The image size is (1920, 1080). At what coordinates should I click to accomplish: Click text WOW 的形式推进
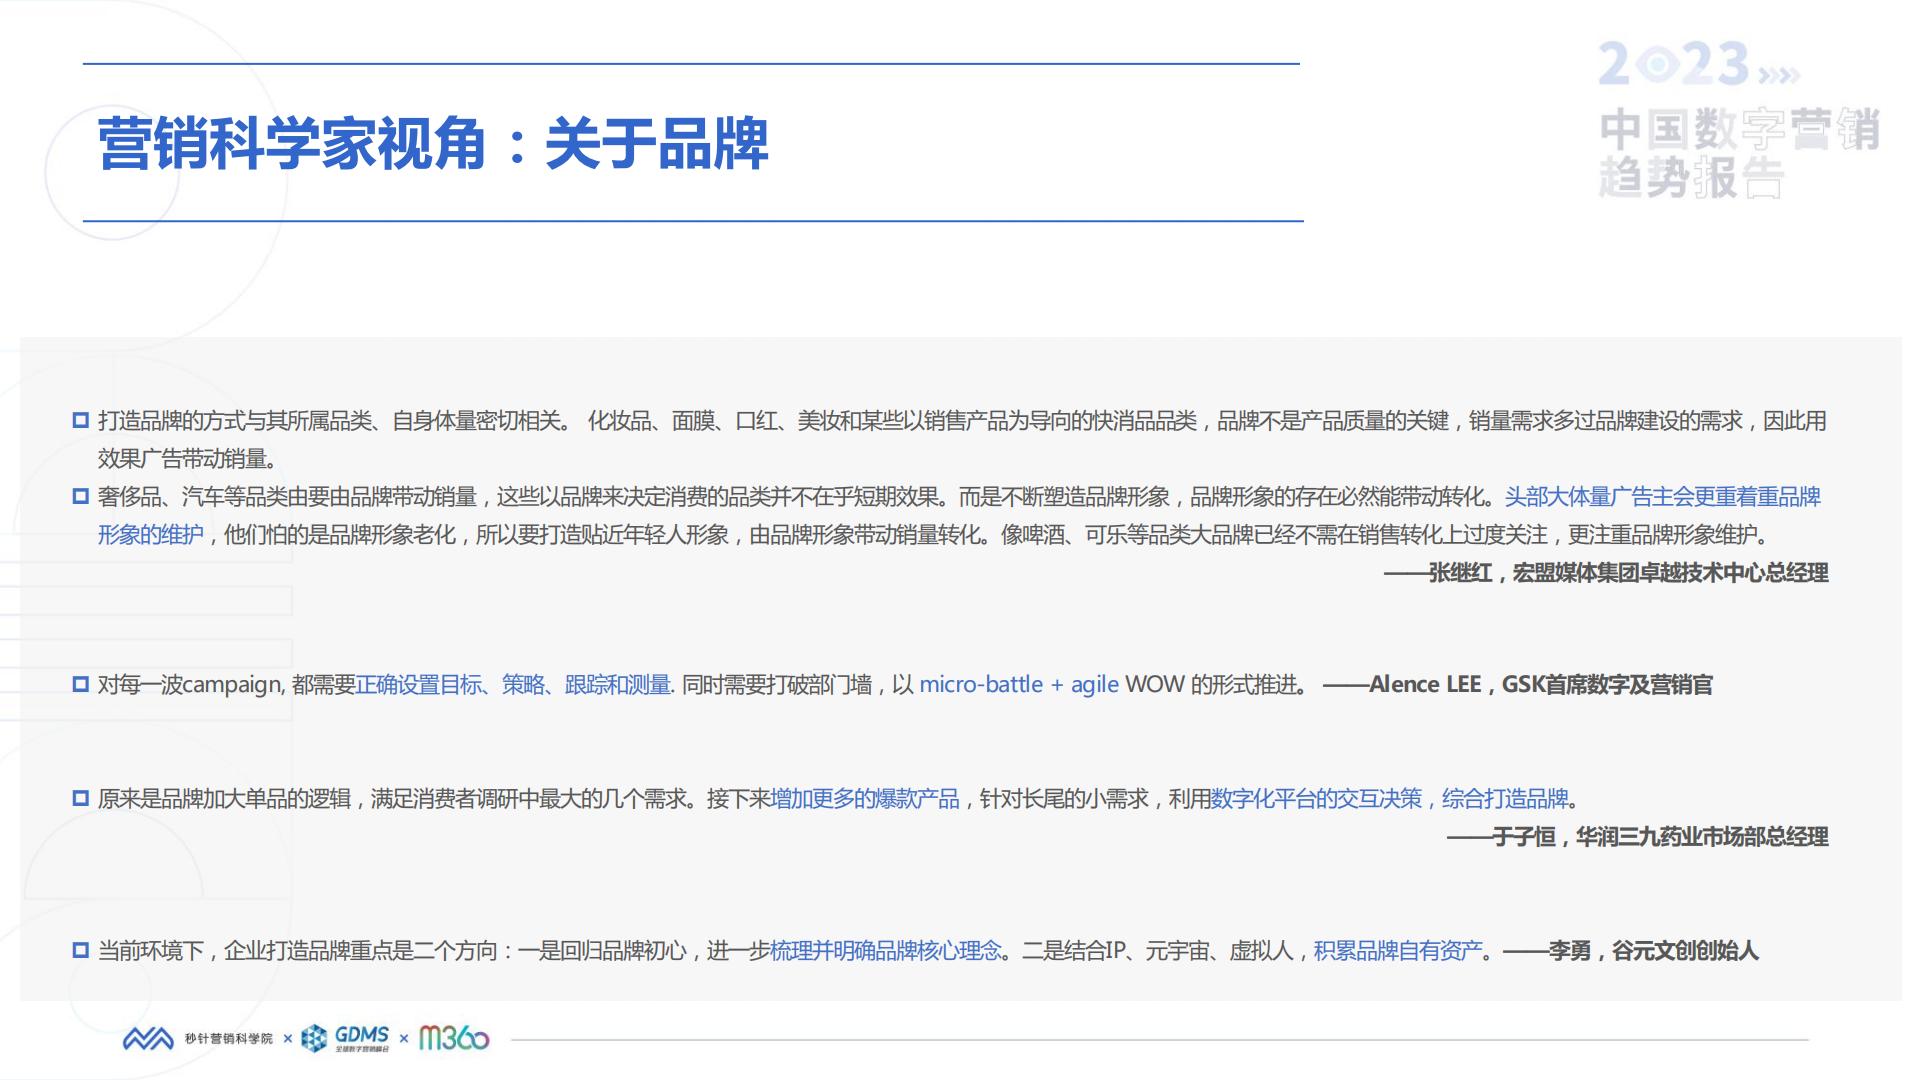1211,685
